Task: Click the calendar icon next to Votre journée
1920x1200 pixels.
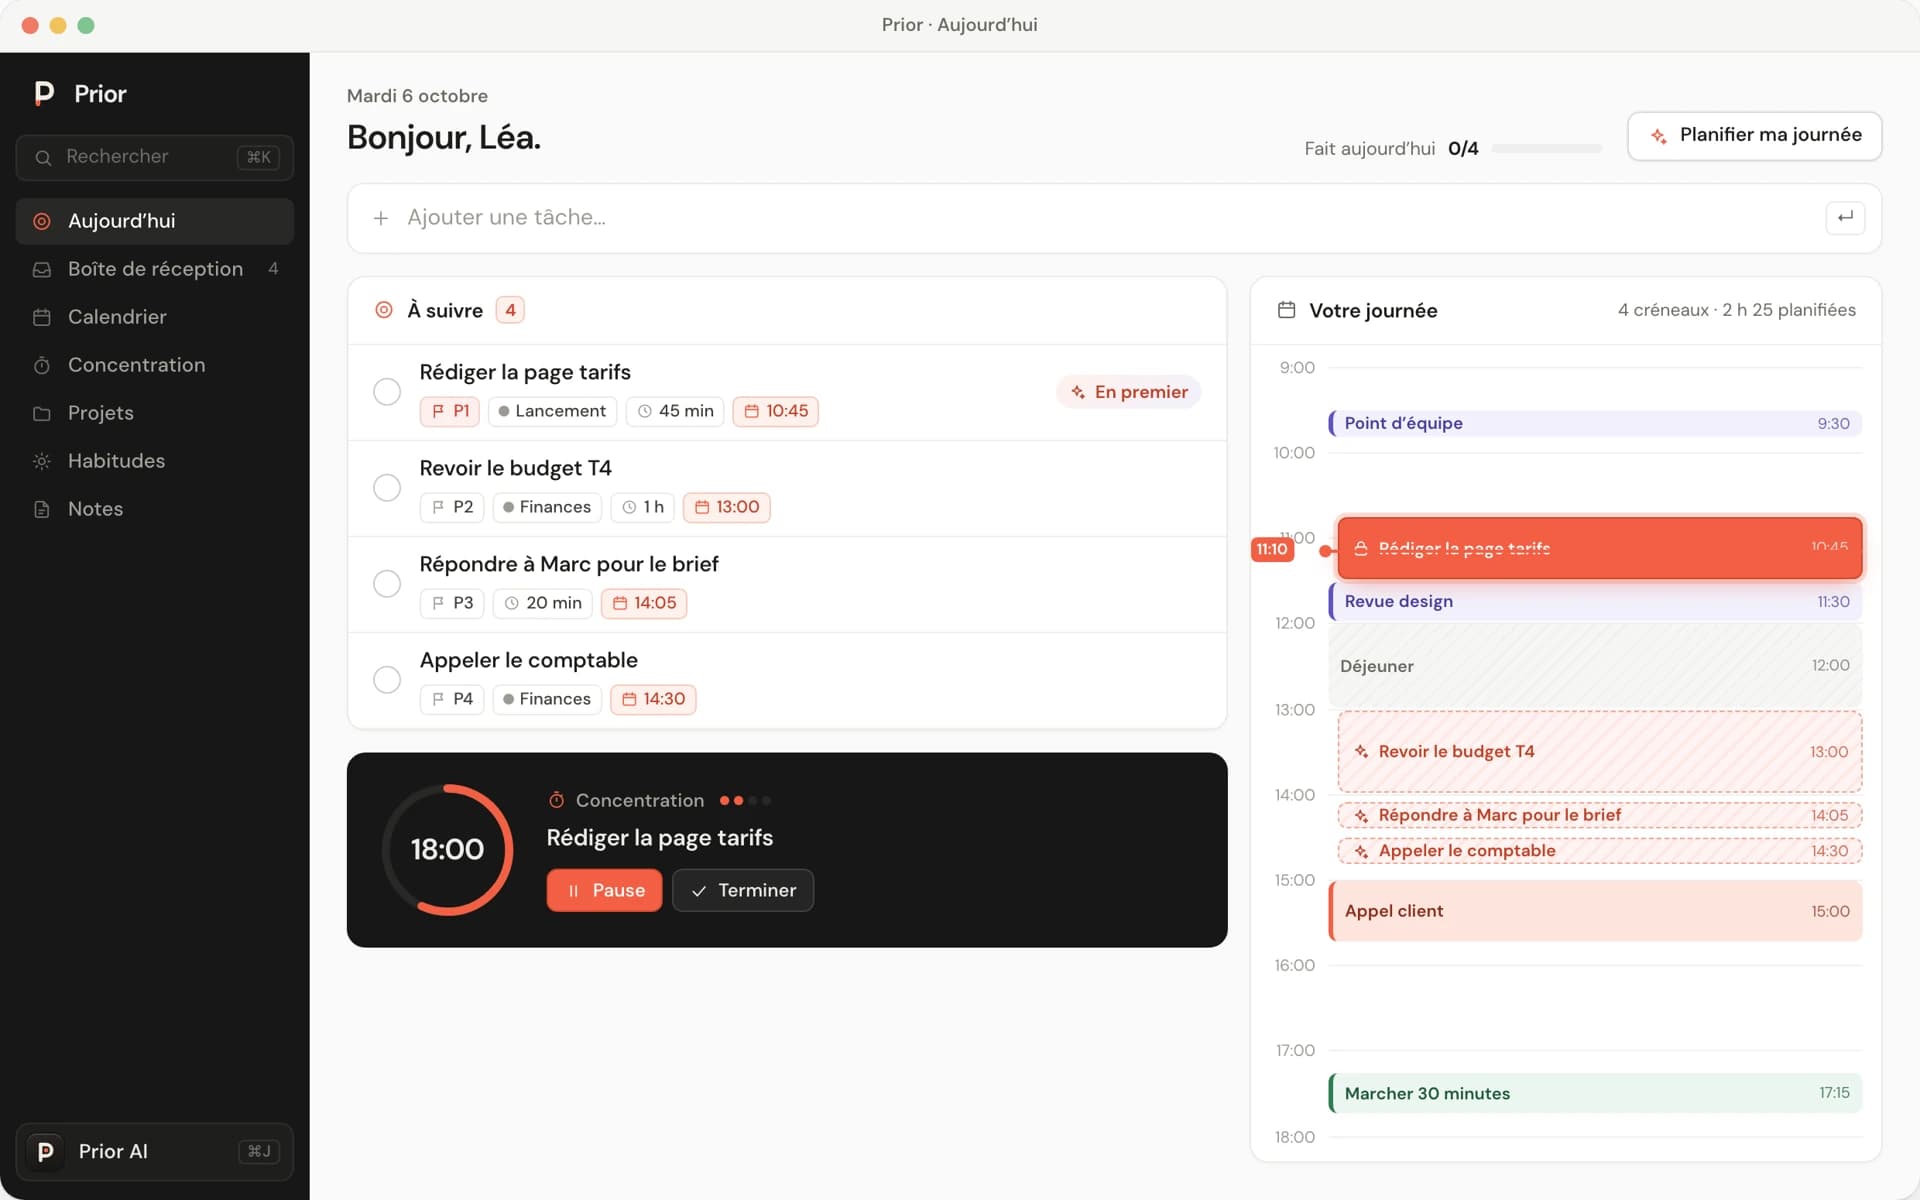Action: click(x=1286, y=310)
